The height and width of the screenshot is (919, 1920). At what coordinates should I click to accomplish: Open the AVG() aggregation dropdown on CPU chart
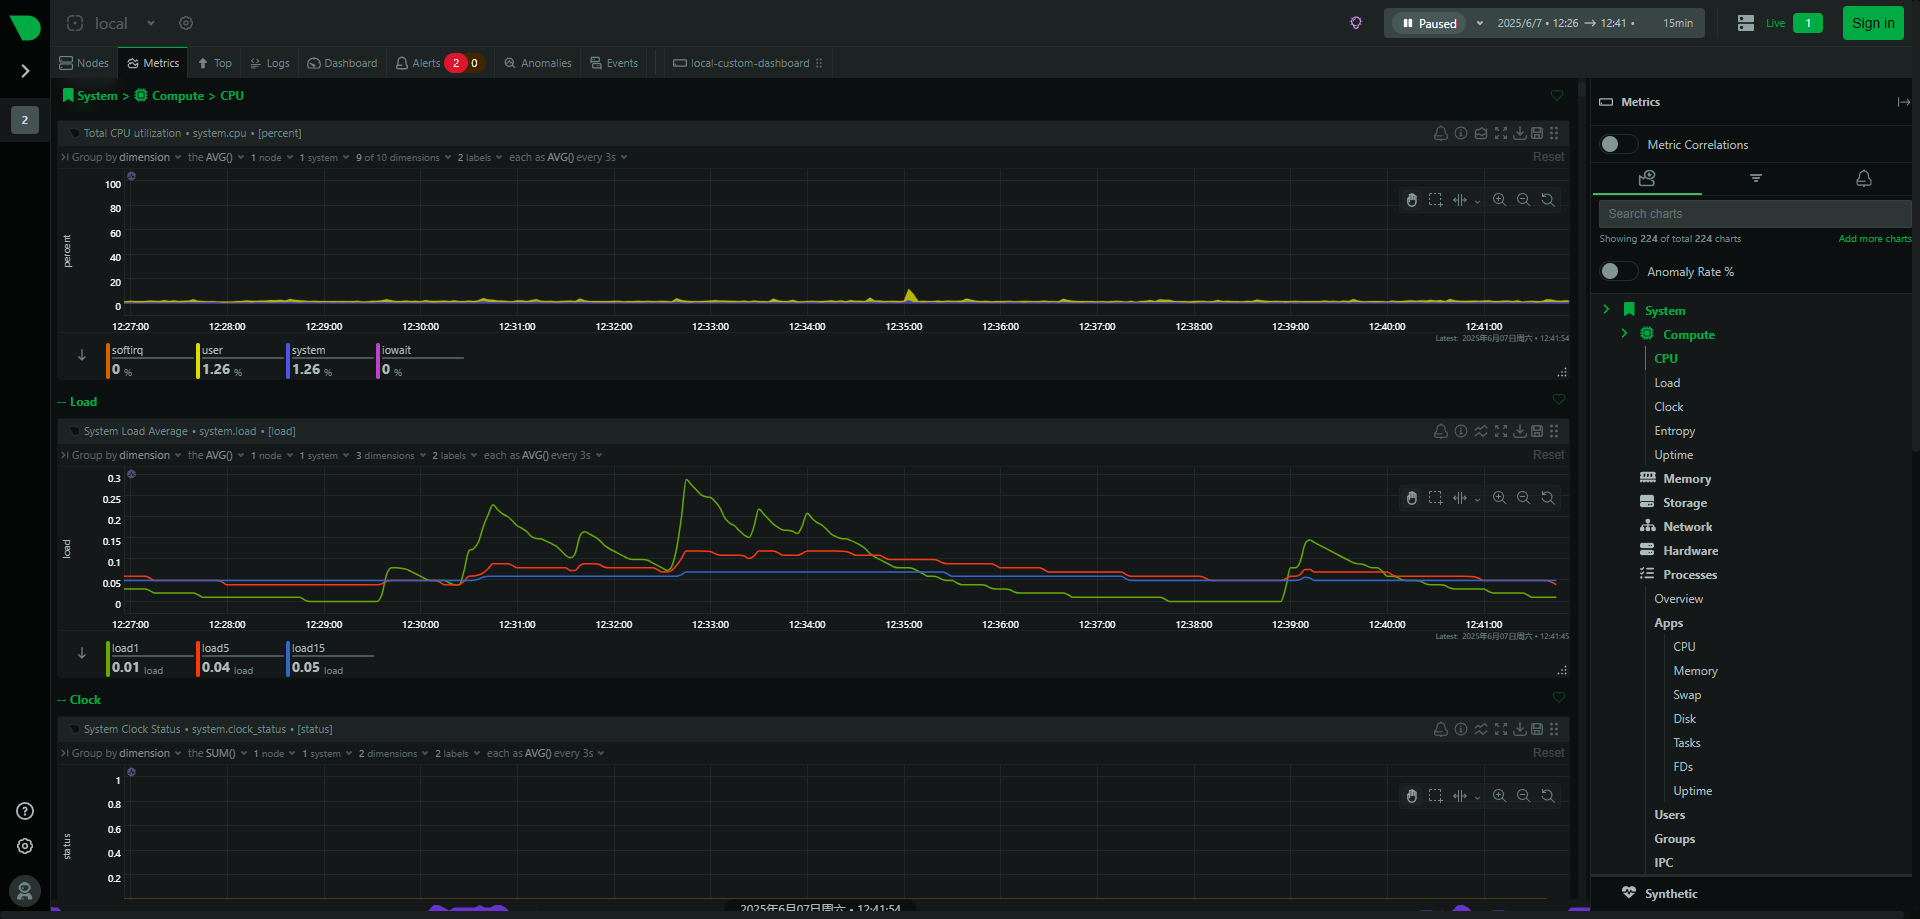216,158
